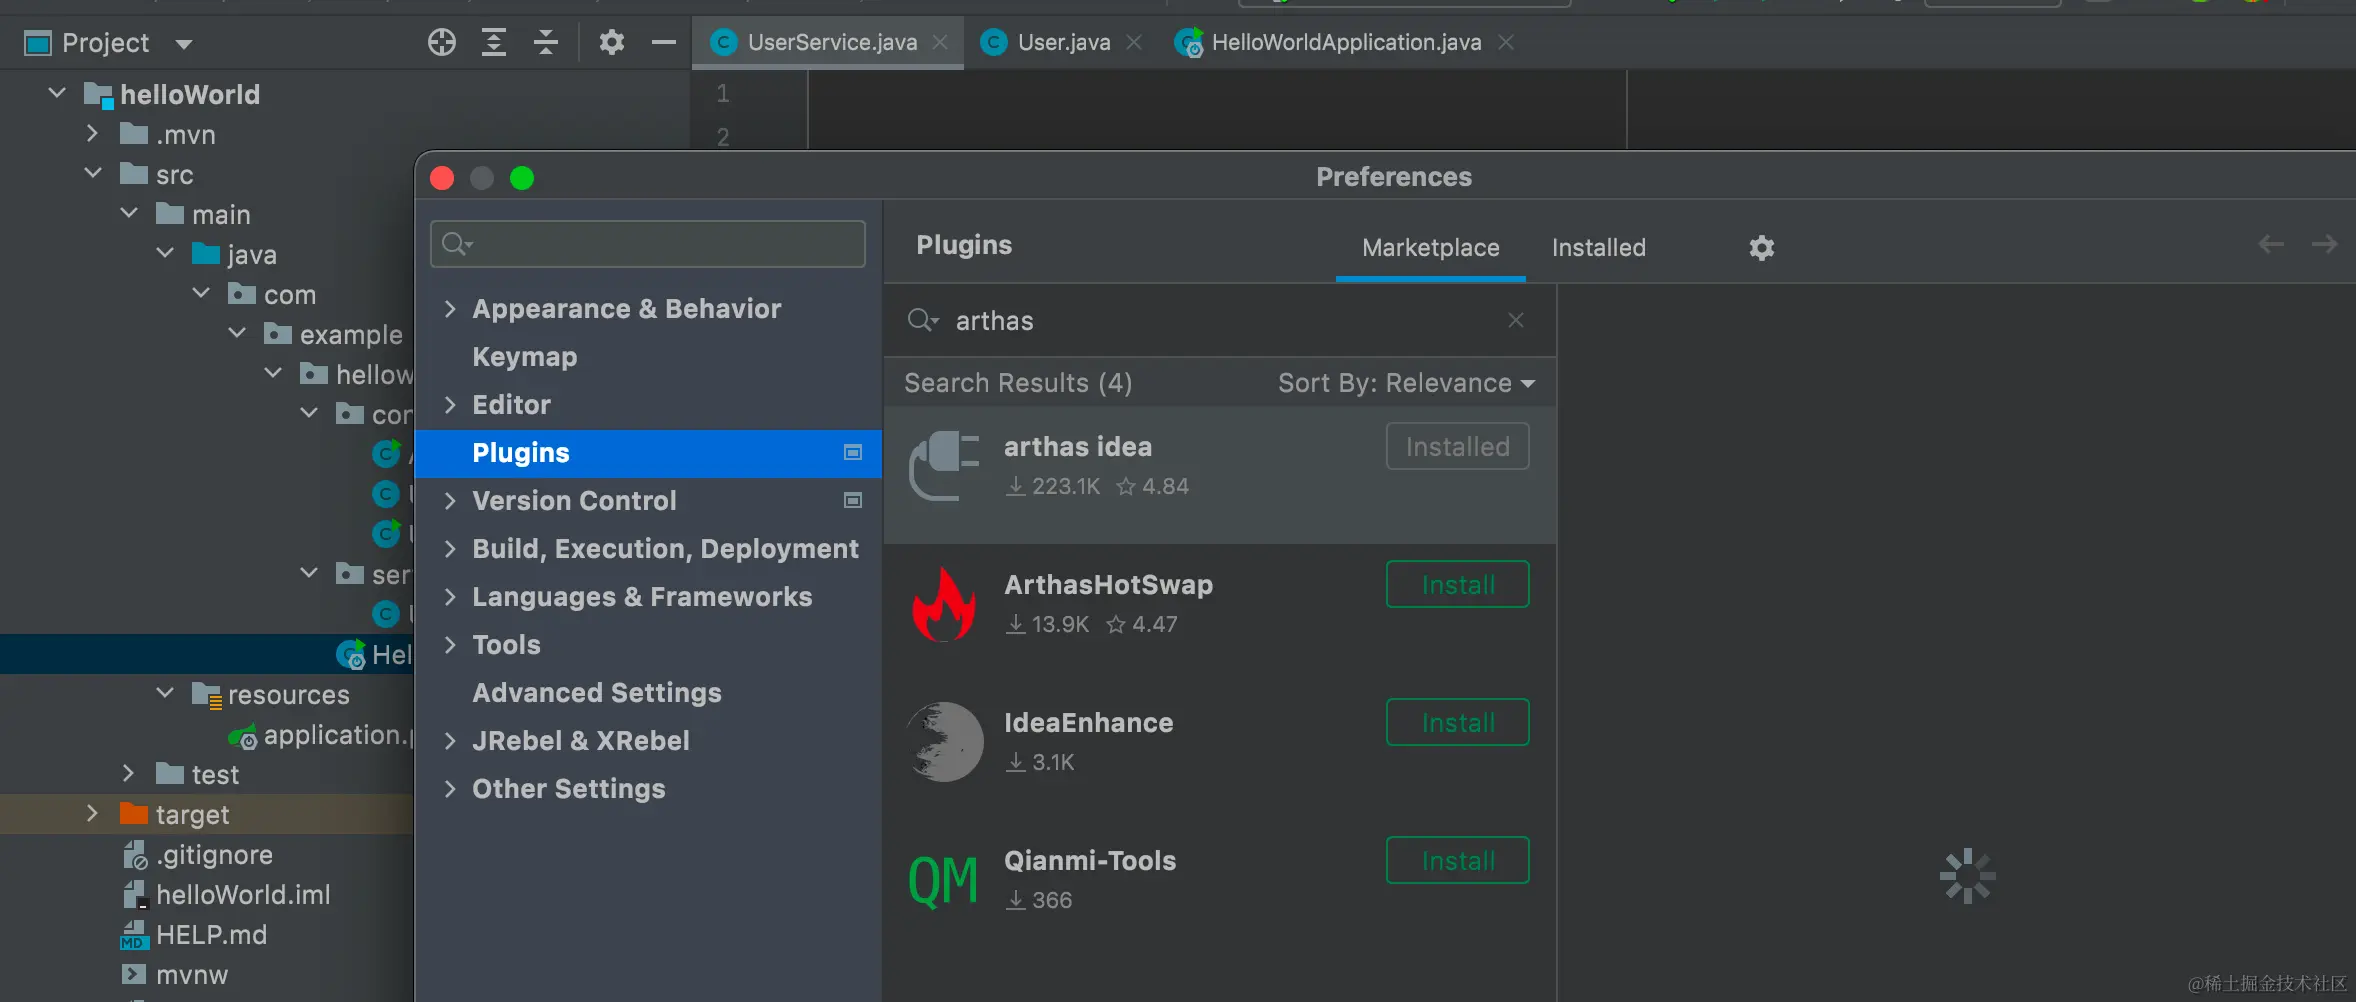Click the arthas idea plugin icon
Screen dimensions: 2356x1002
(x=944, y=466)
